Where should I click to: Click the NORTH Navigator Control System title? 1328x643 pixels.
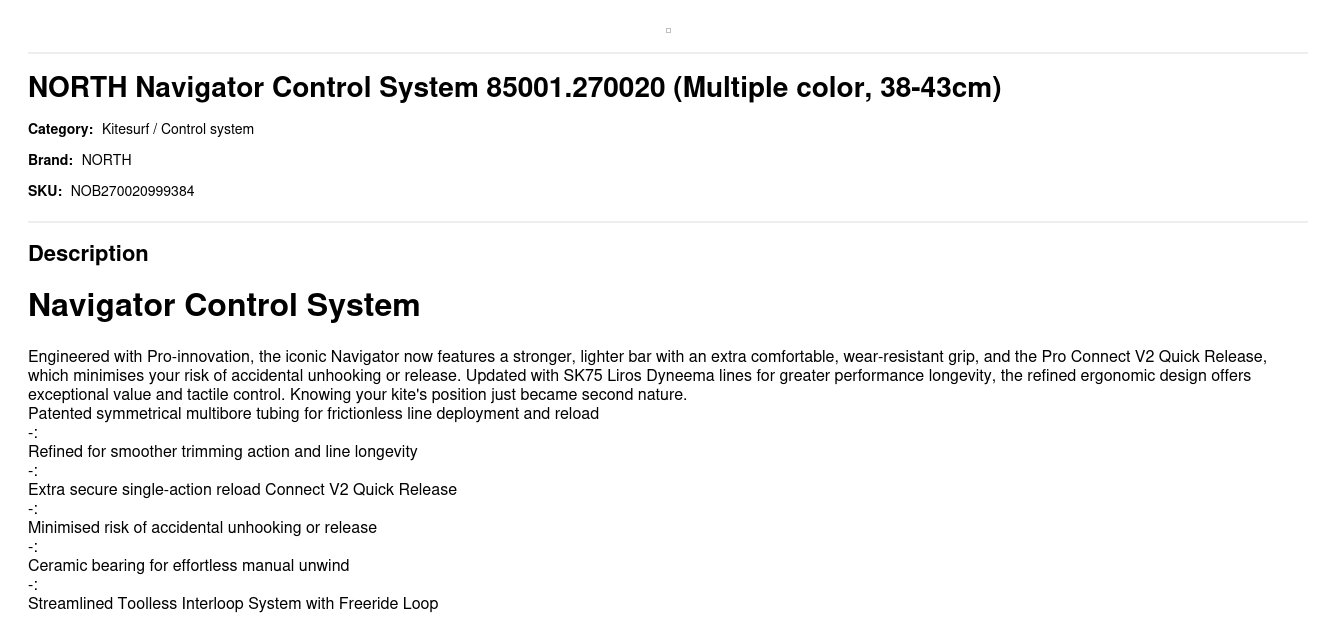click(x=514, y=88)
